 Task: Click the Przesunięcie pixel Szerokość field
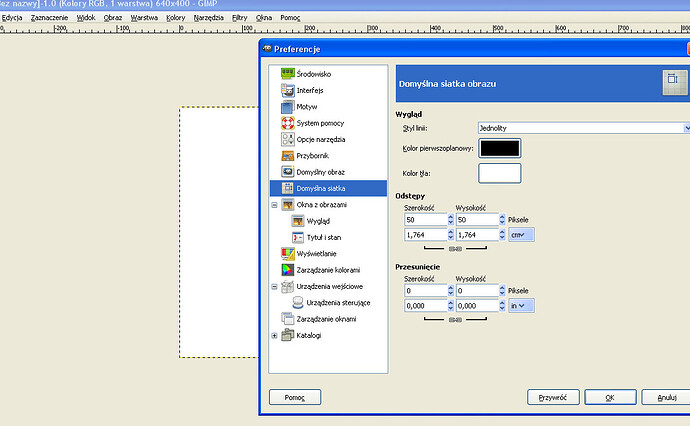pos(426,290)
